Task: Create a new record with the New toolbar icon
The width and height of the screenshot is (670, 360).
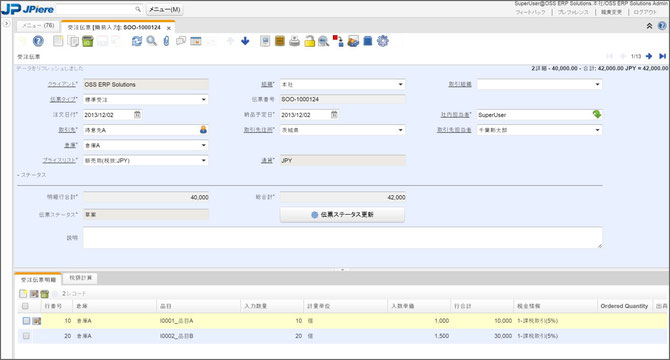Action: pos(58,41)
